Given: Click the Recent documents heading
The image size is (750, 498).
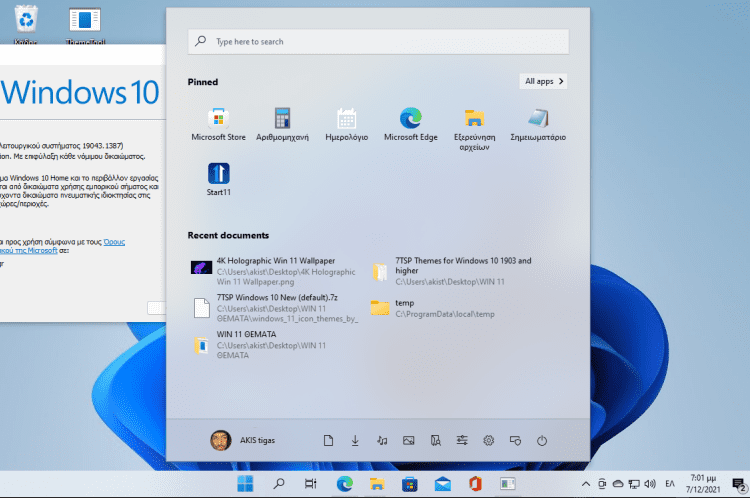Looking at the screenshot, I should pos(228,235).
